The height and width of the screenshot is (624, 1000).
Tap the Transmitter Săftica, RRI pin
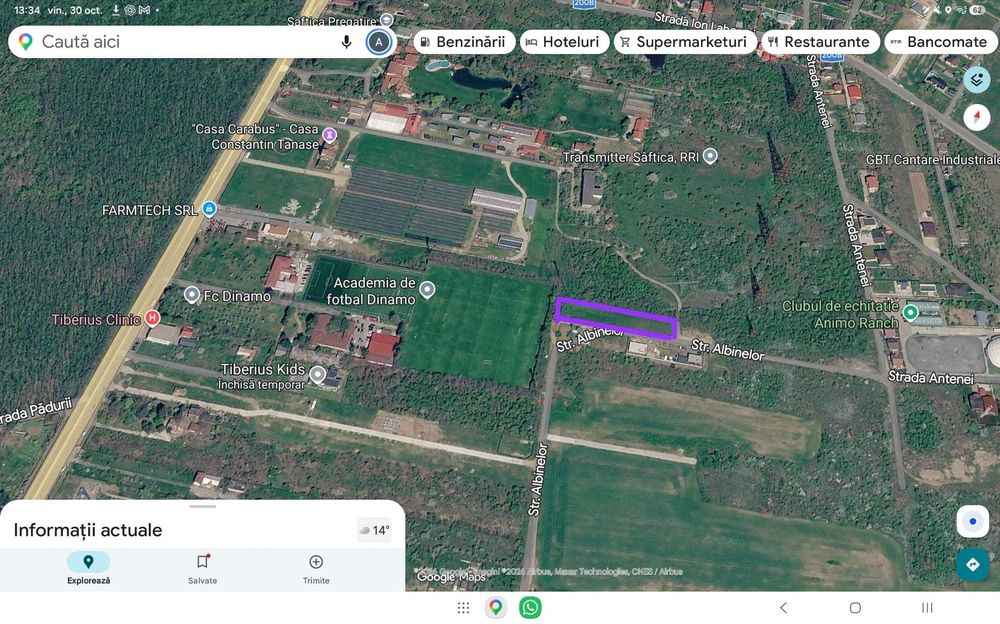pyautogui.click(x=710, y=156)
